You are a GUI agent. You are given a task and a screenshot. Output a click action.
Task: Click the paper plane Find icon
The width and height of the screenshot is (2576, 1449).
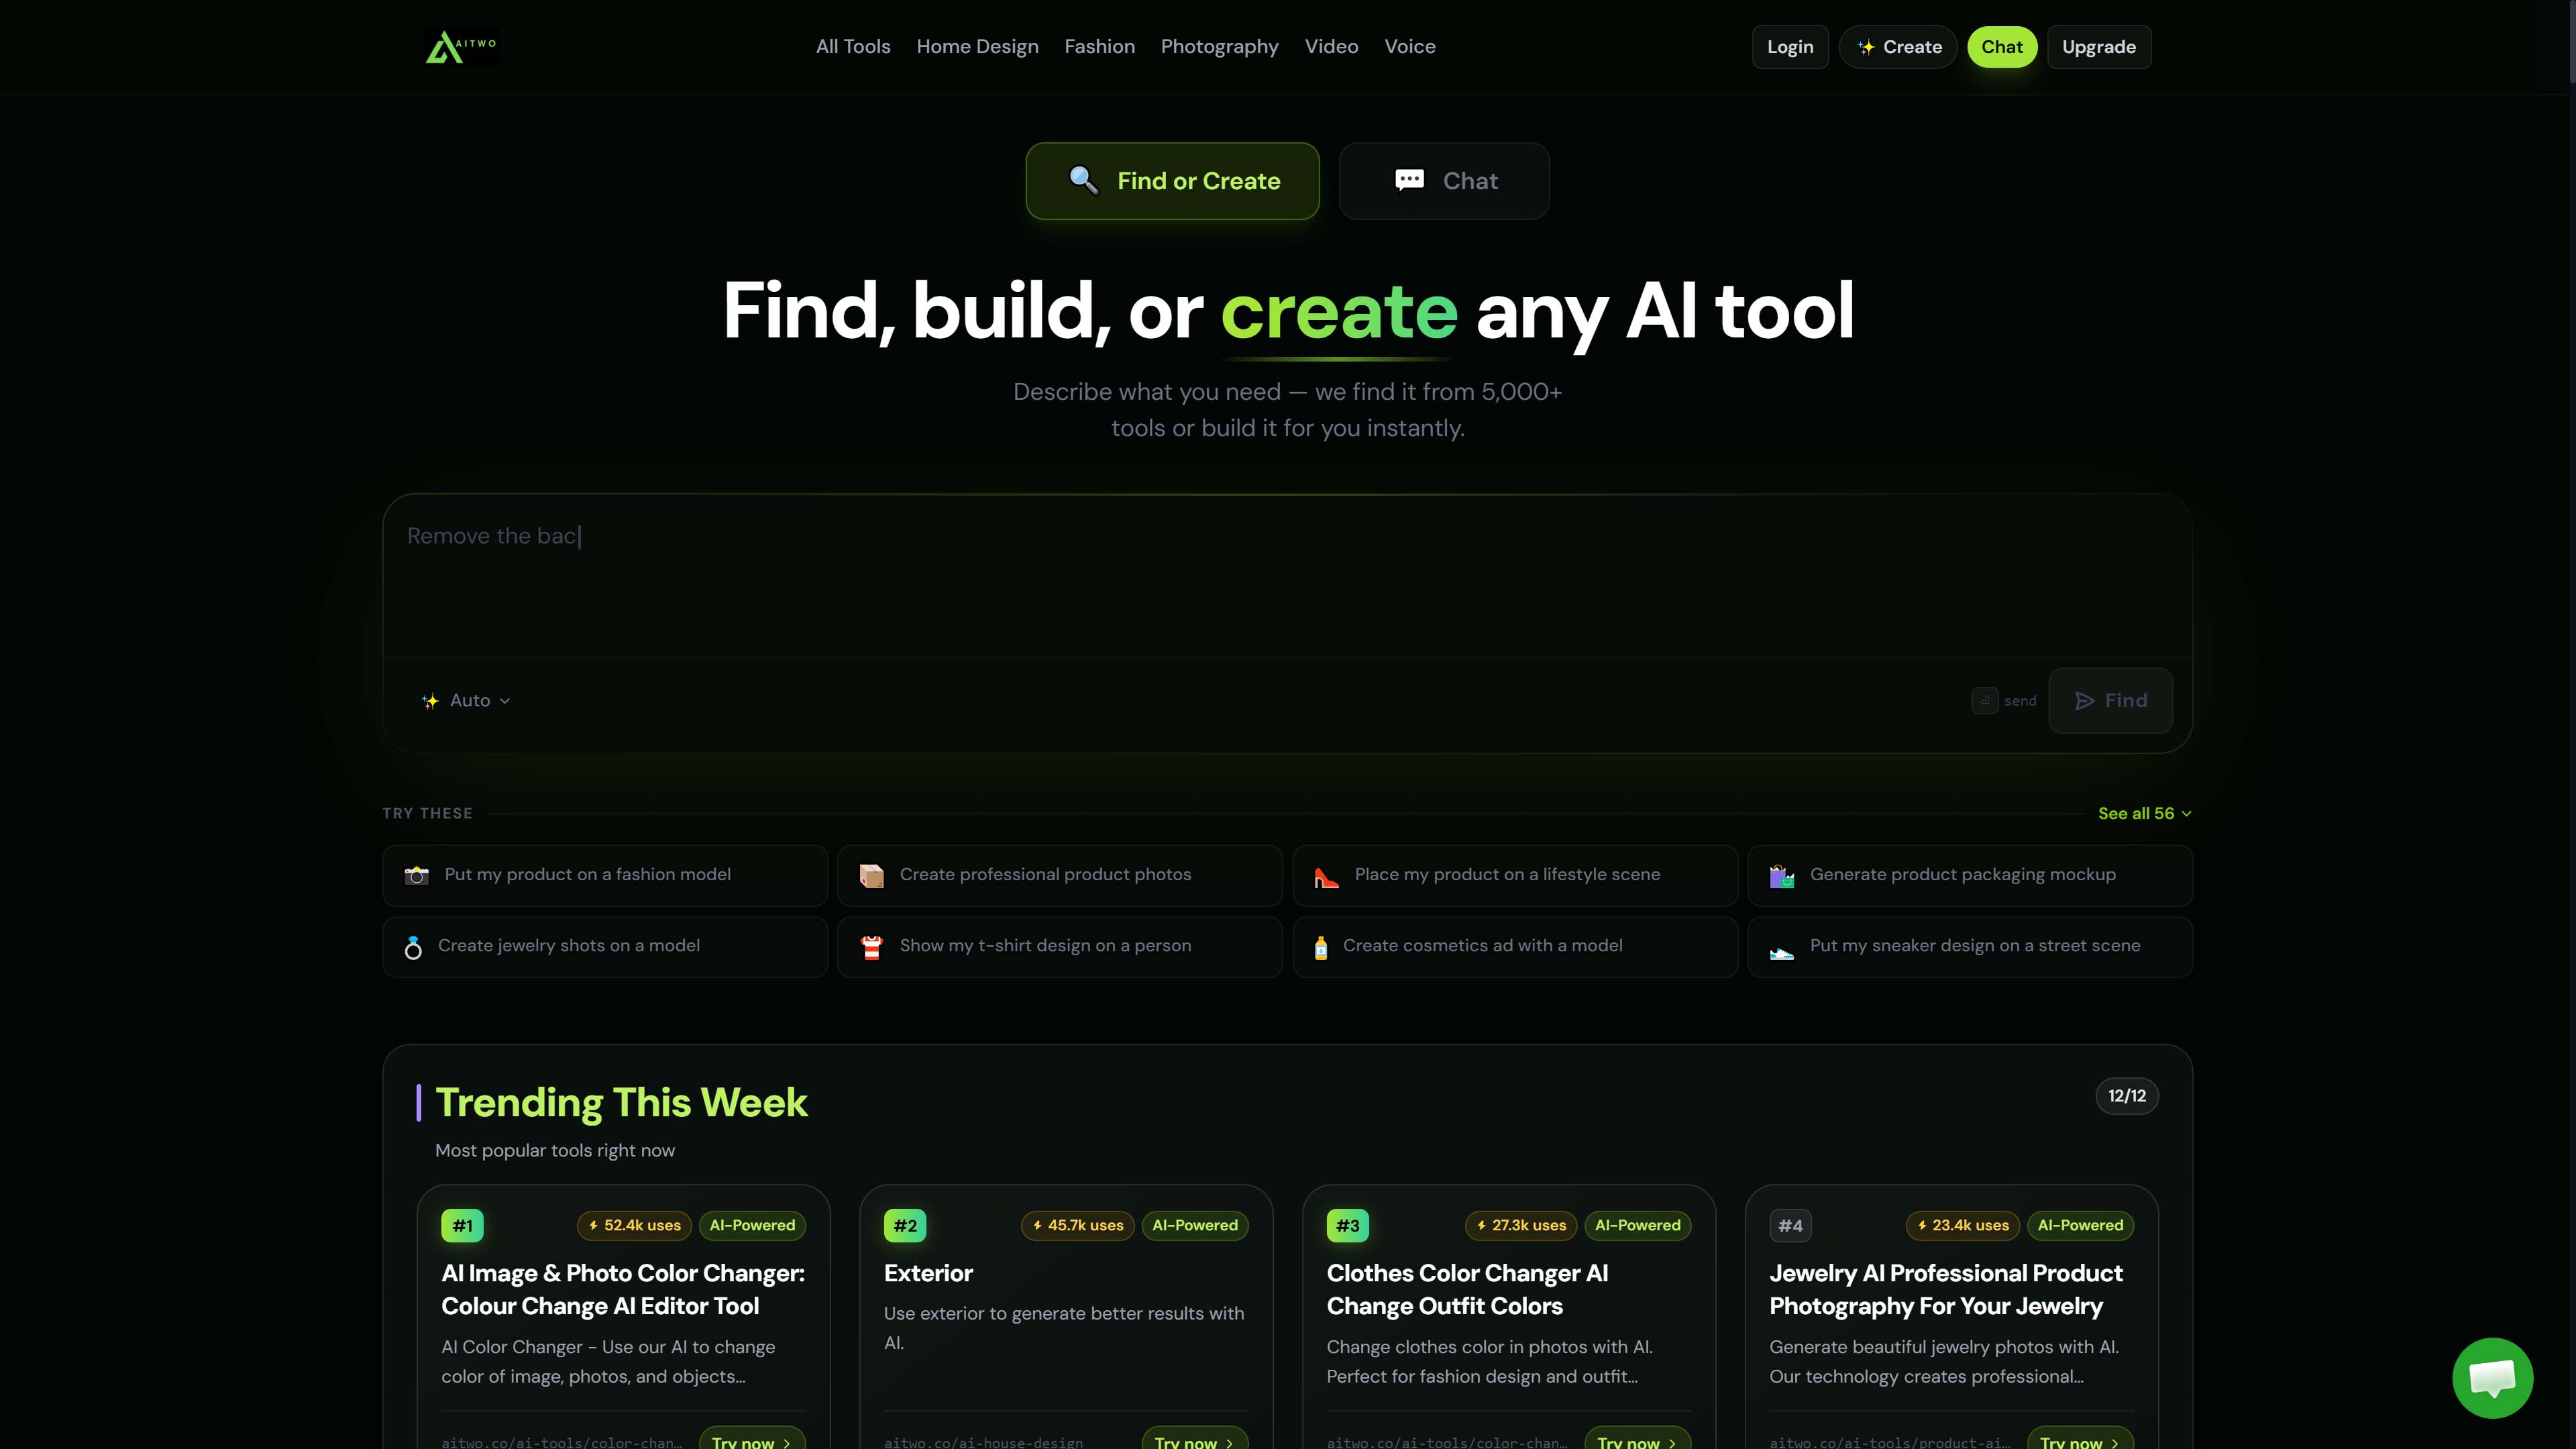tap(2084, 701)
